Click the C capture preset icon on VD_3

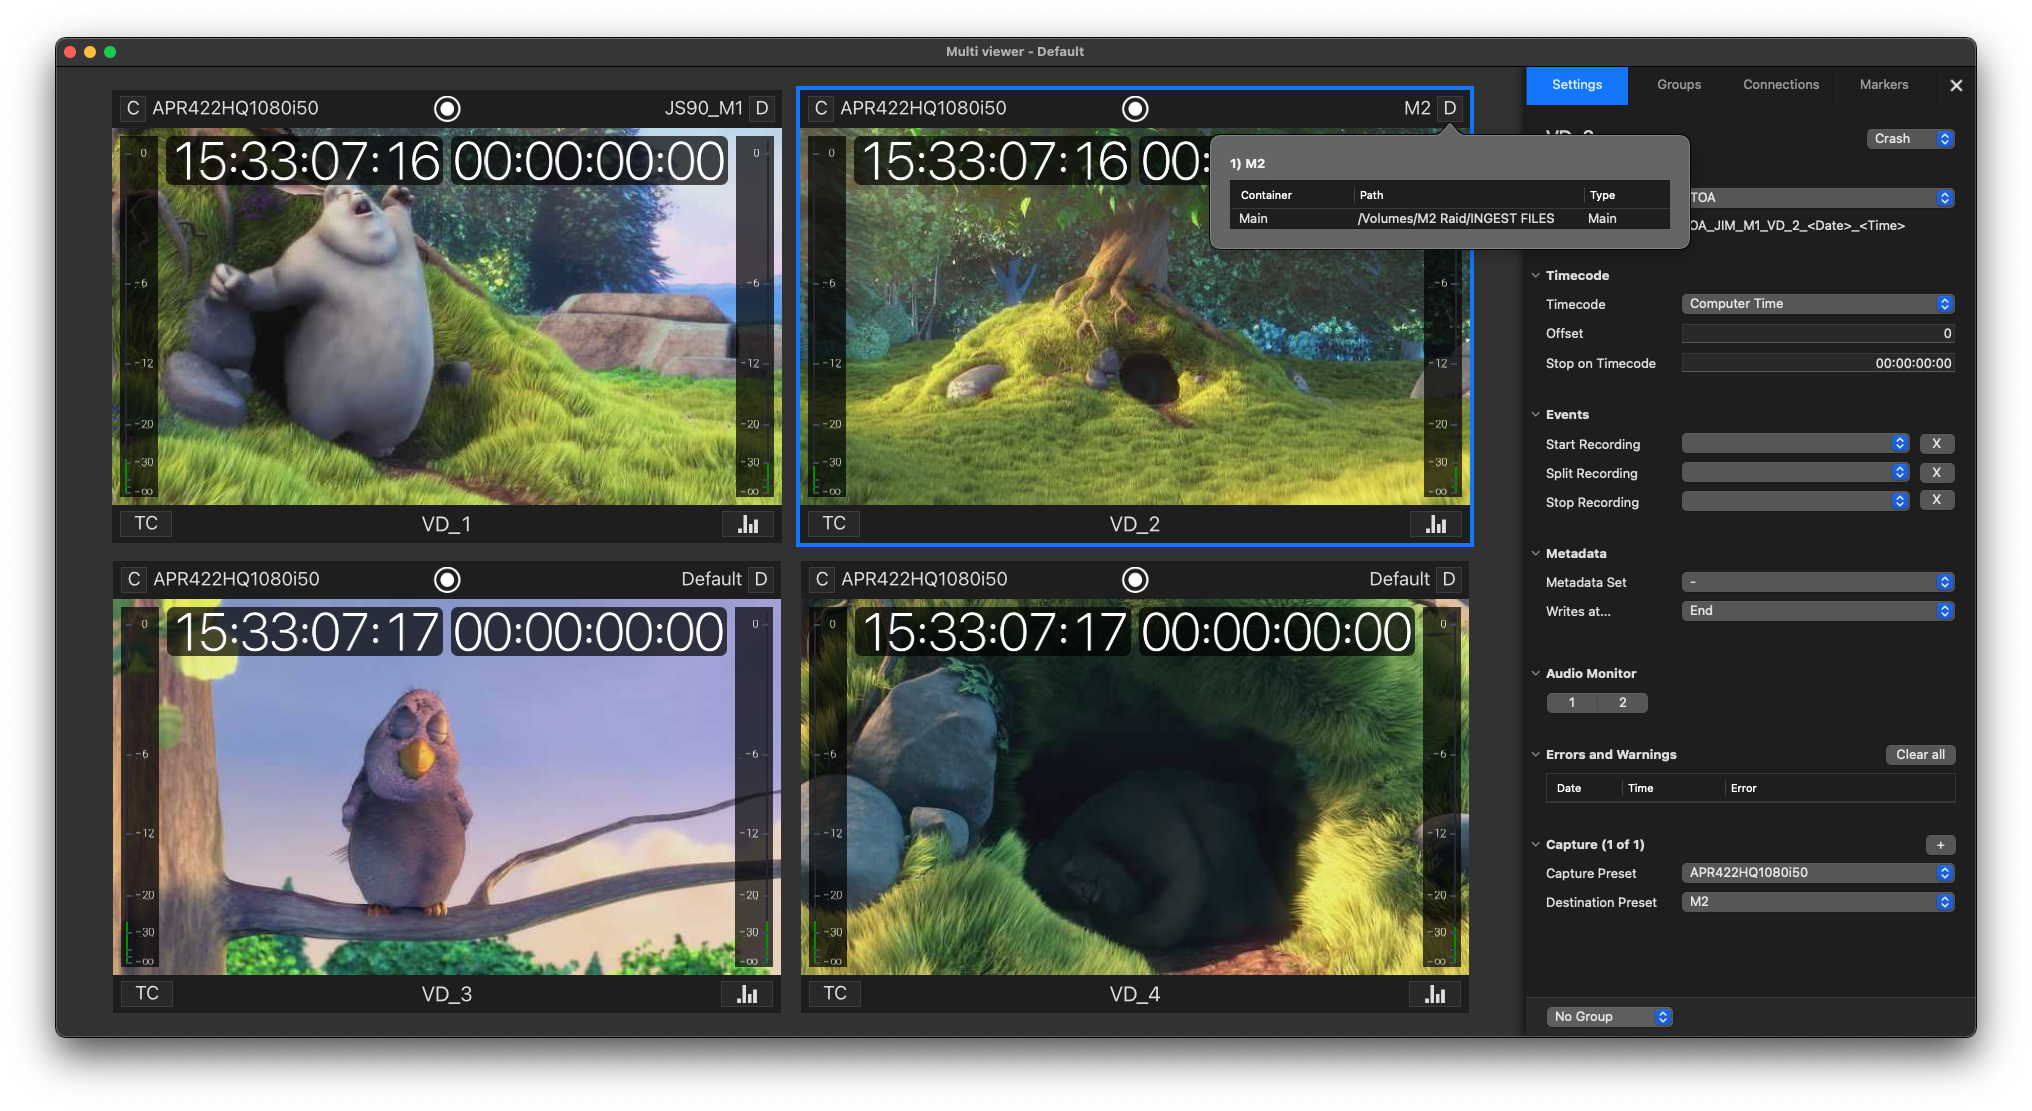133,579
